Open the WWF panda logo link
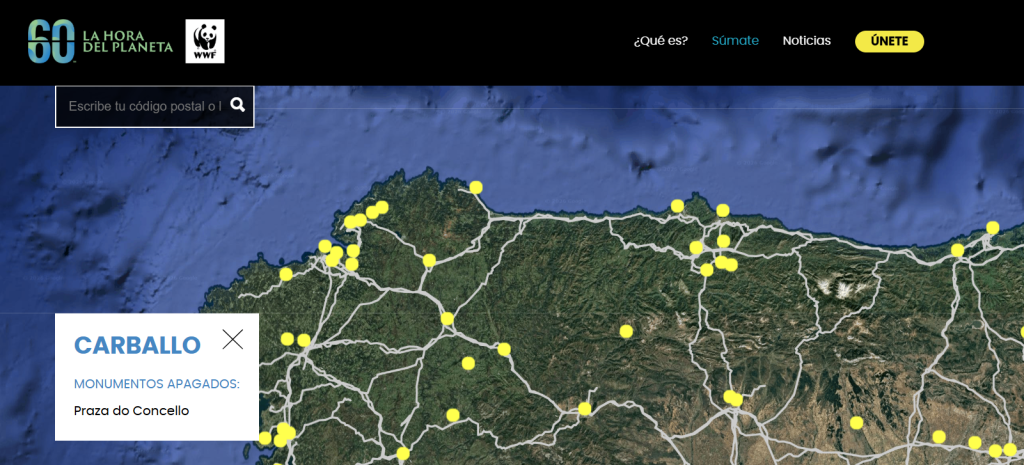 [205, 42]
